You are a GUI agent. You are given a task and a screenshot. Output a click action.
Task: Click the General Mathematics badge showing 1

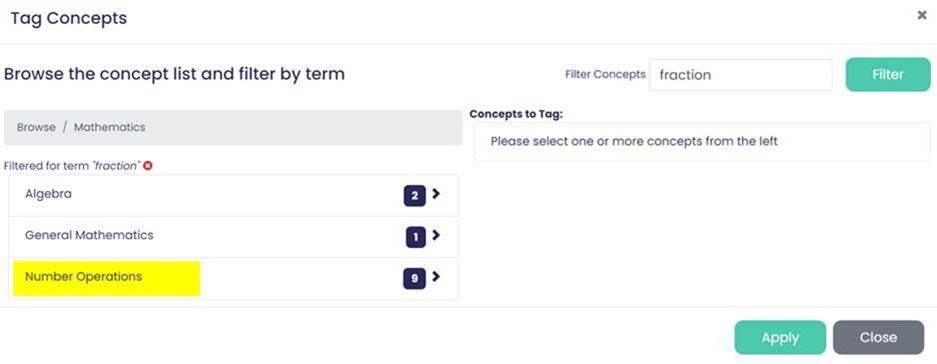click(x=415, y=238)
